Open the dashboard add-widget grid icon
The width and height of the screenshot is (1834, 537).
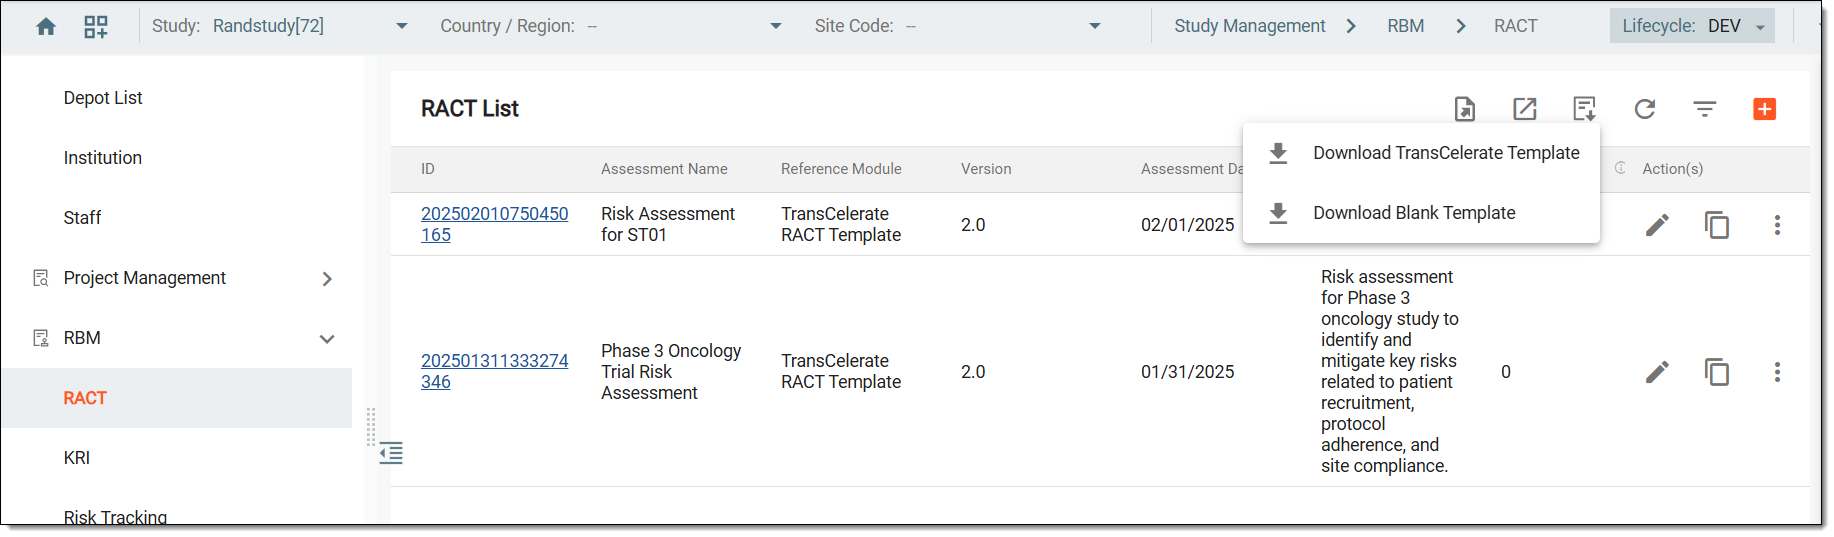(96, 27)
